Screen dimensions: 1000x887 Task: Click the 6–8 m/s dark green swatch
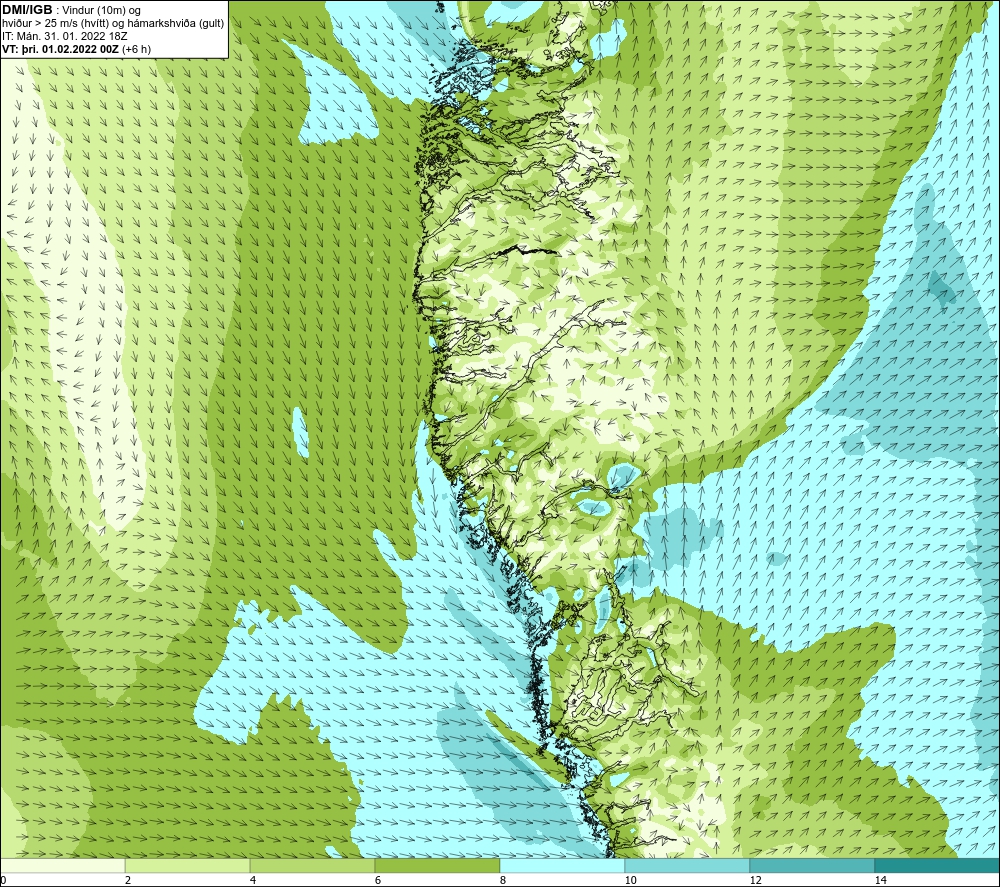pyautogui.click(x=437, y=865)
